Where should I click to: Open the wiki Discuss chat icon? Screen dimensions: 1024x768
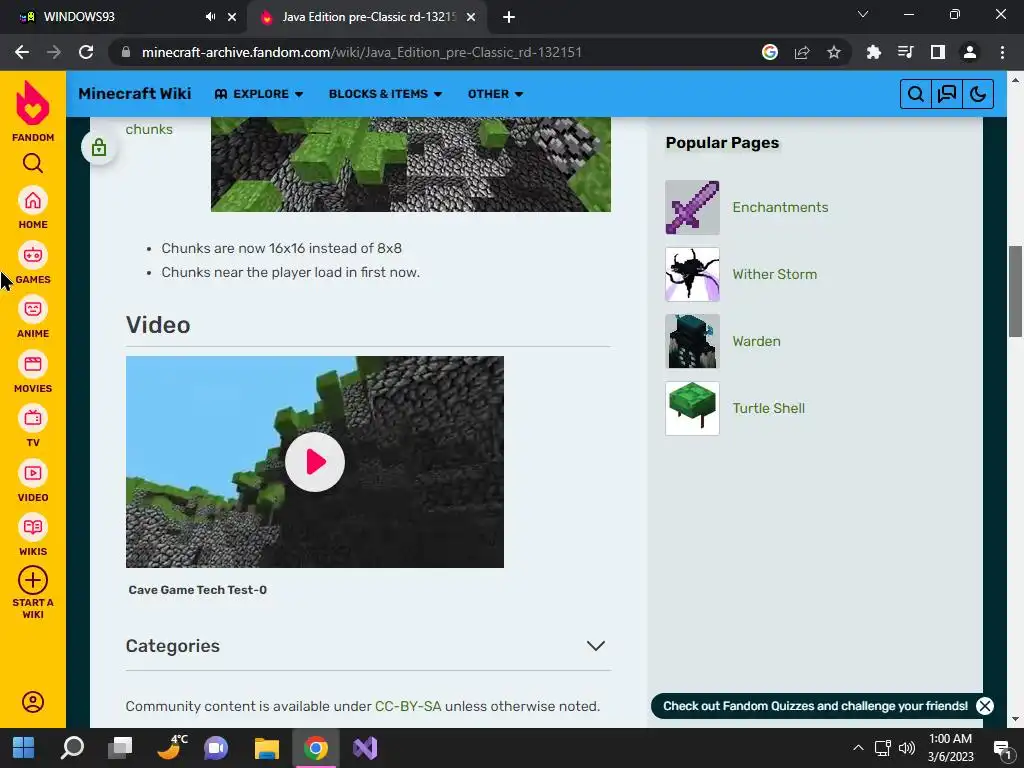click(x=947, y=94)
